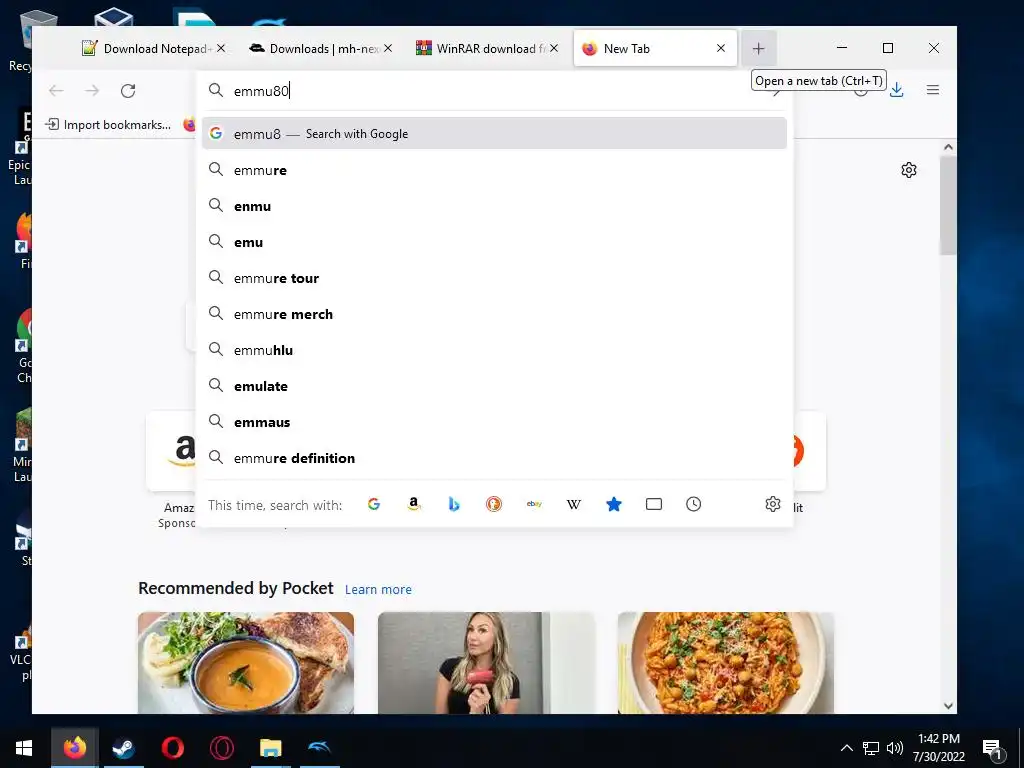Click the Reload page icon

point(128,91)
